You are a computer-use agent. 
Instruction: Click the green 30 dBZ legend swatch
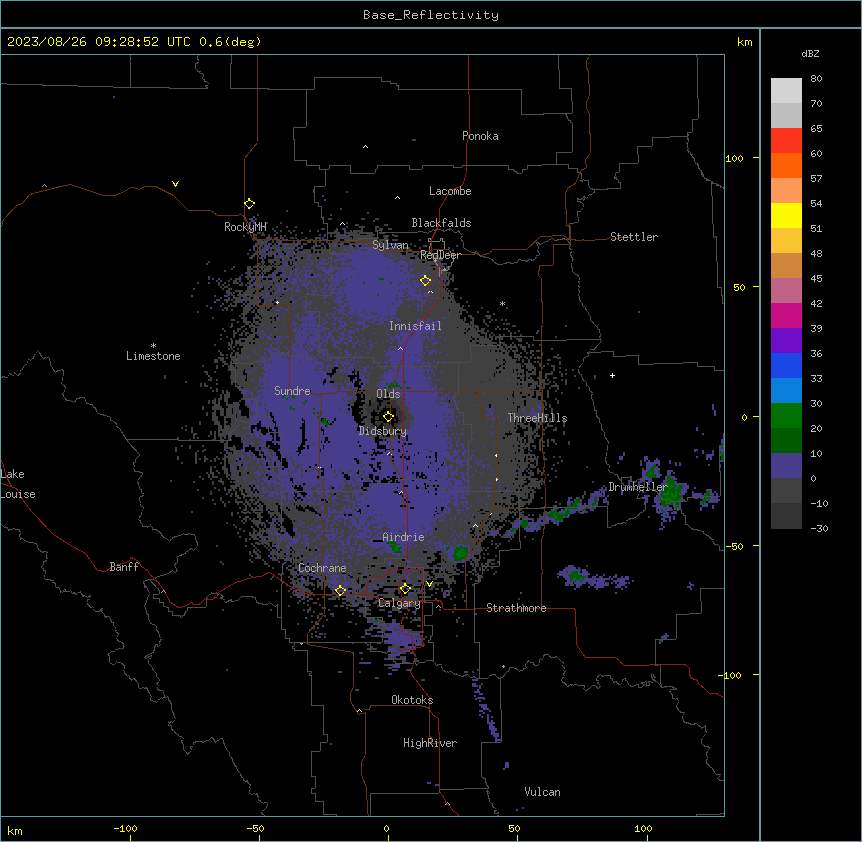pyautogui.click(x=786, y=416)
